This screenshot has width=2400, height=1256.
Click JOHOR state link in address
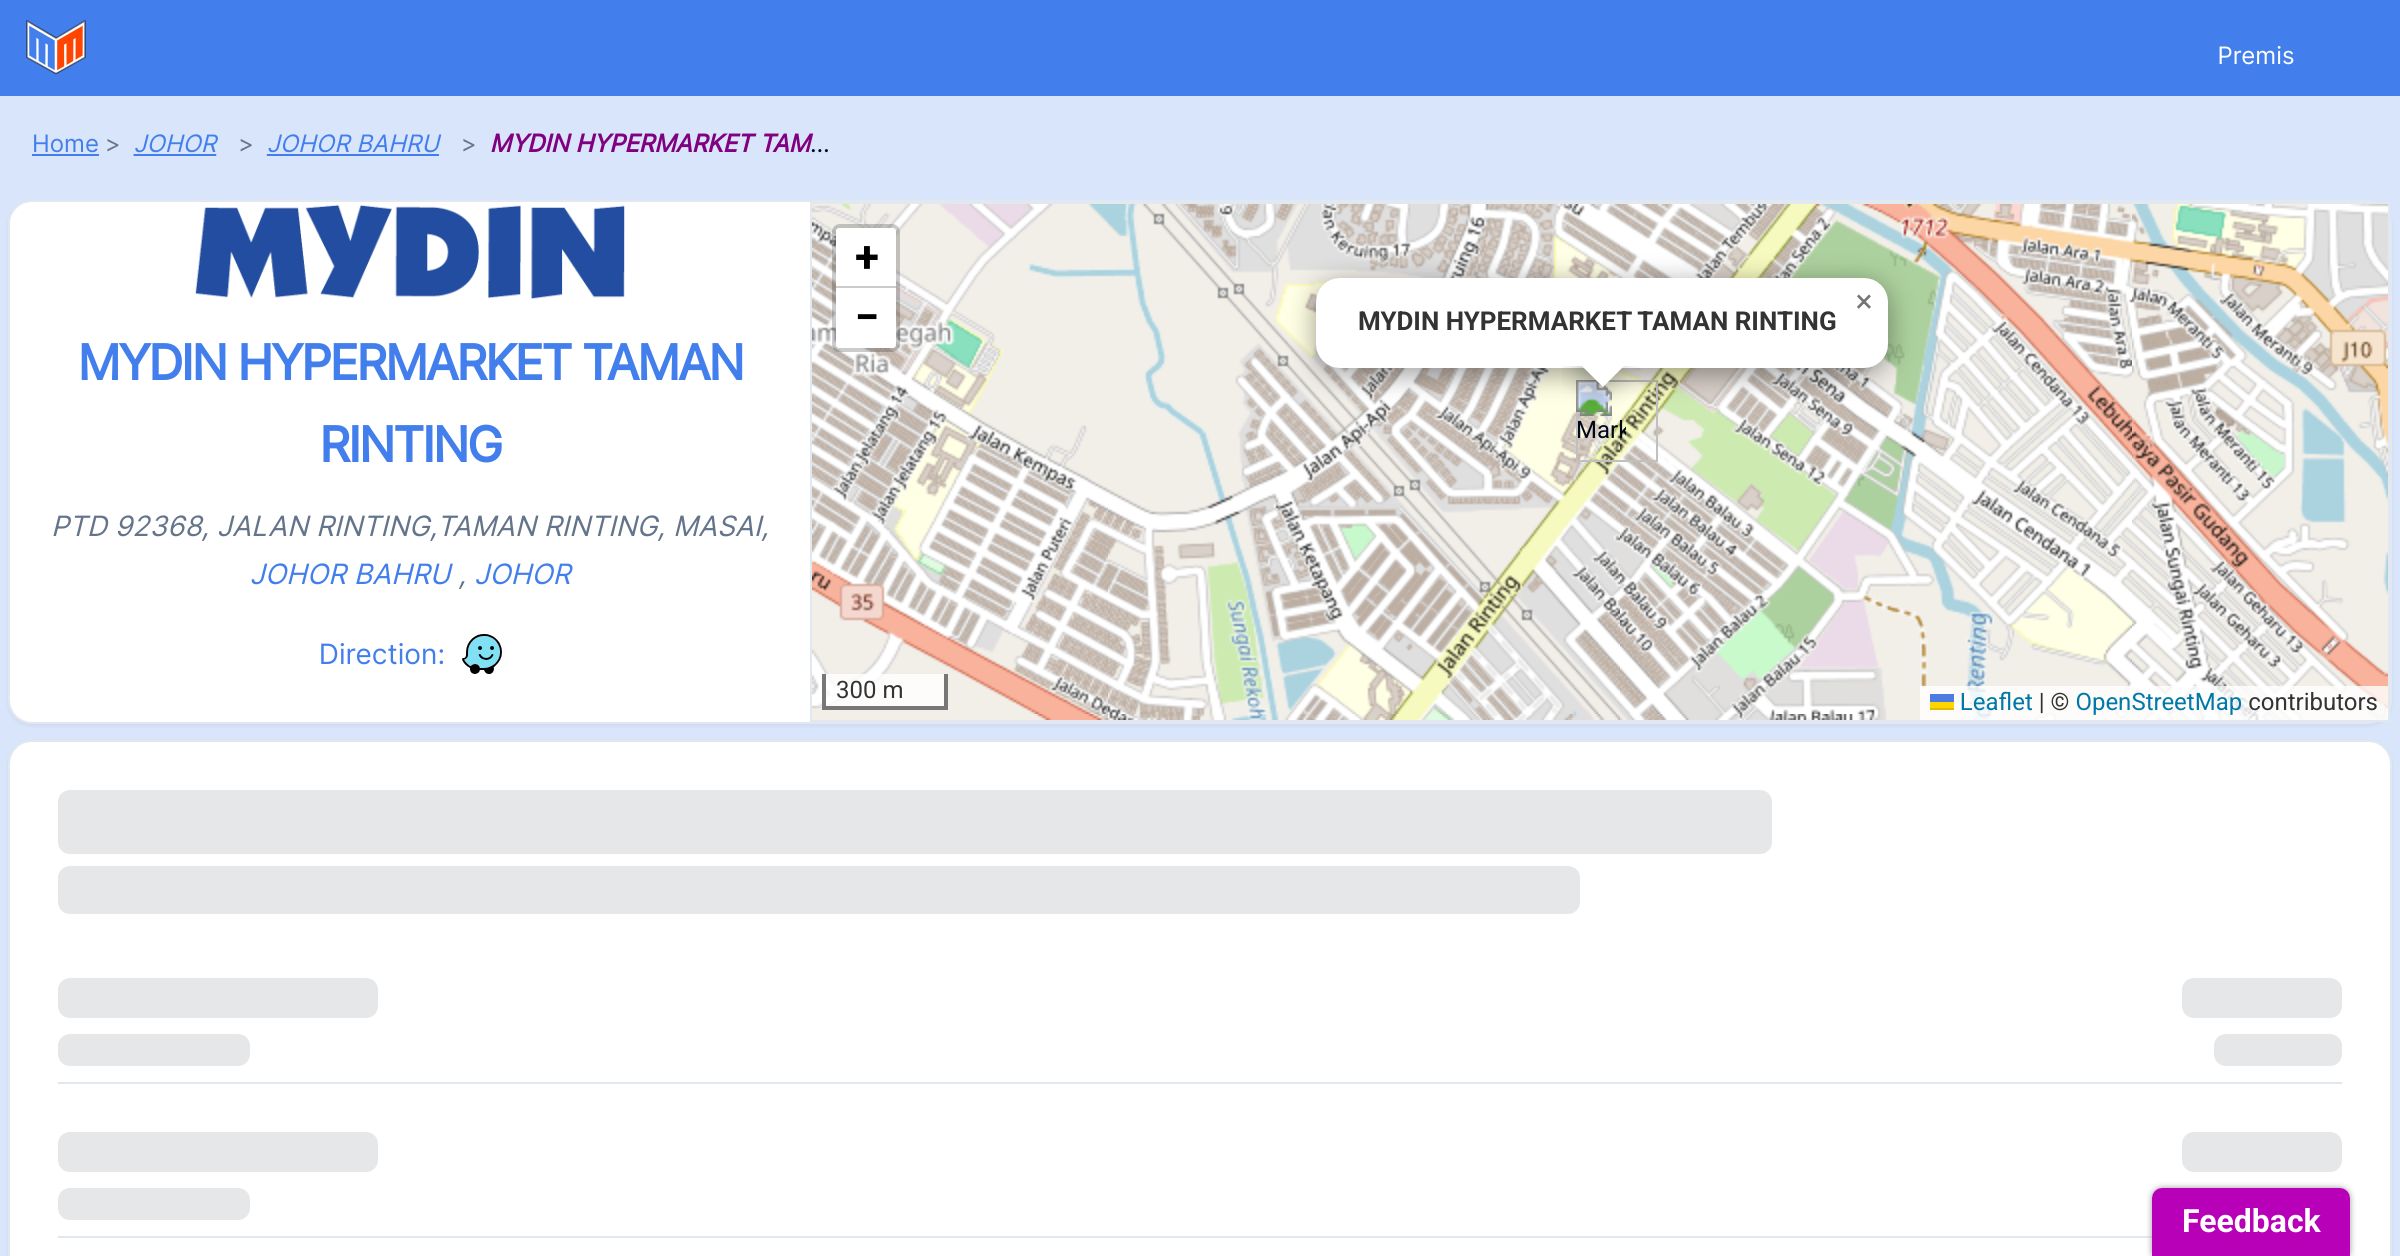[x=523, y=574]
